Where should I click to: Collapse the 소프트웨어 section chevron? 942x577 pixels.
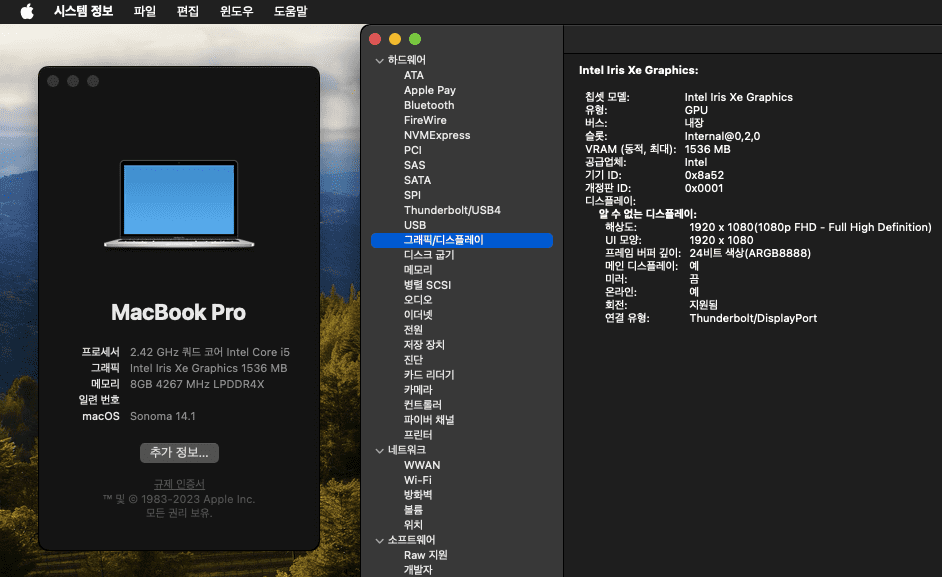(379, 541)
